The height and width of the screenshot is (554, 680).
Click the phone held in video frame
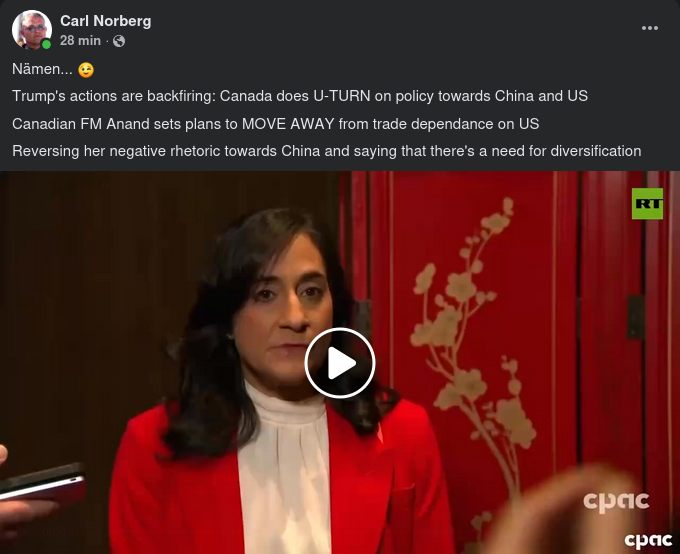42,482
